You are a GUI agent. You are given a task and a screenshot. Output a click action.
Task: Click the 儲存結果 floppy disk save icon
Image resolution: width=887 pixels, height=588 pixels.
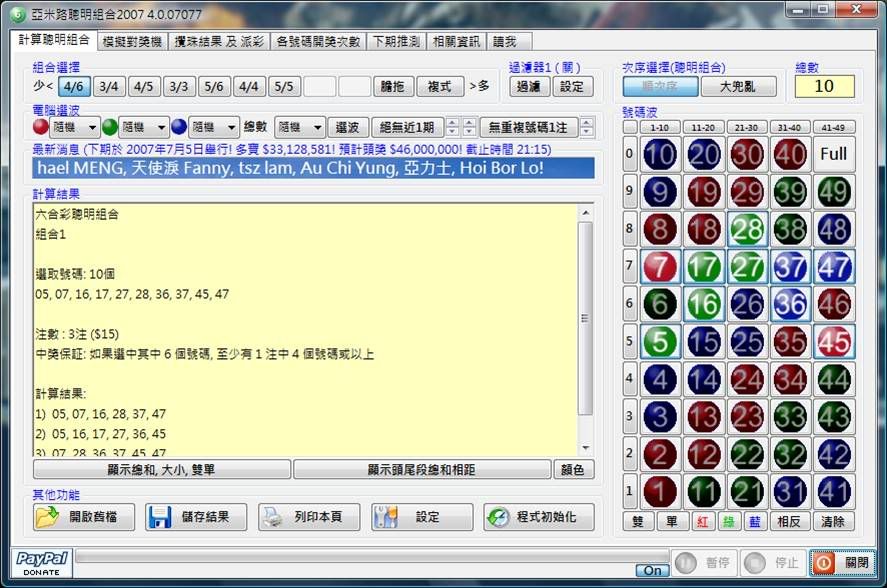[160, 517]
